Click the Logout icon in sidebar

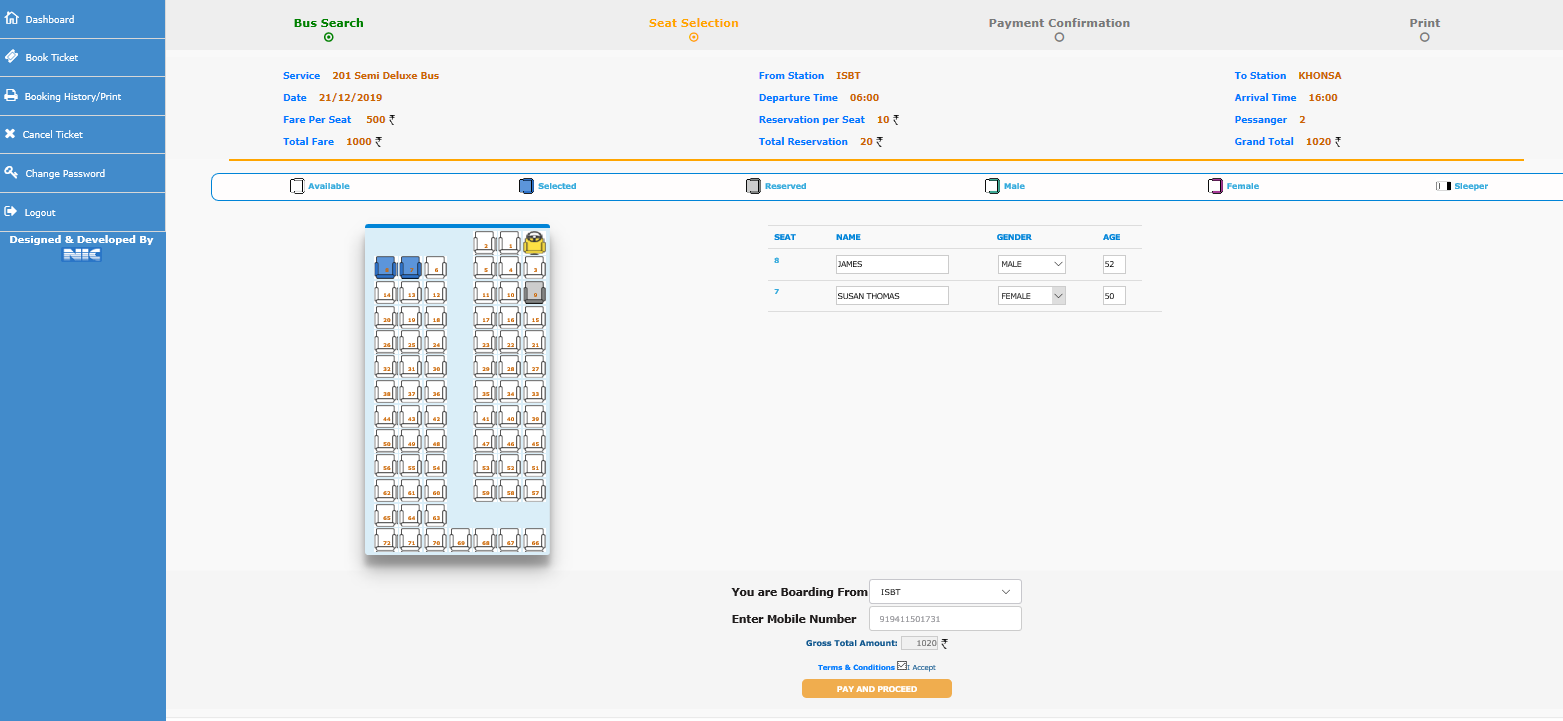pos(11,212)
